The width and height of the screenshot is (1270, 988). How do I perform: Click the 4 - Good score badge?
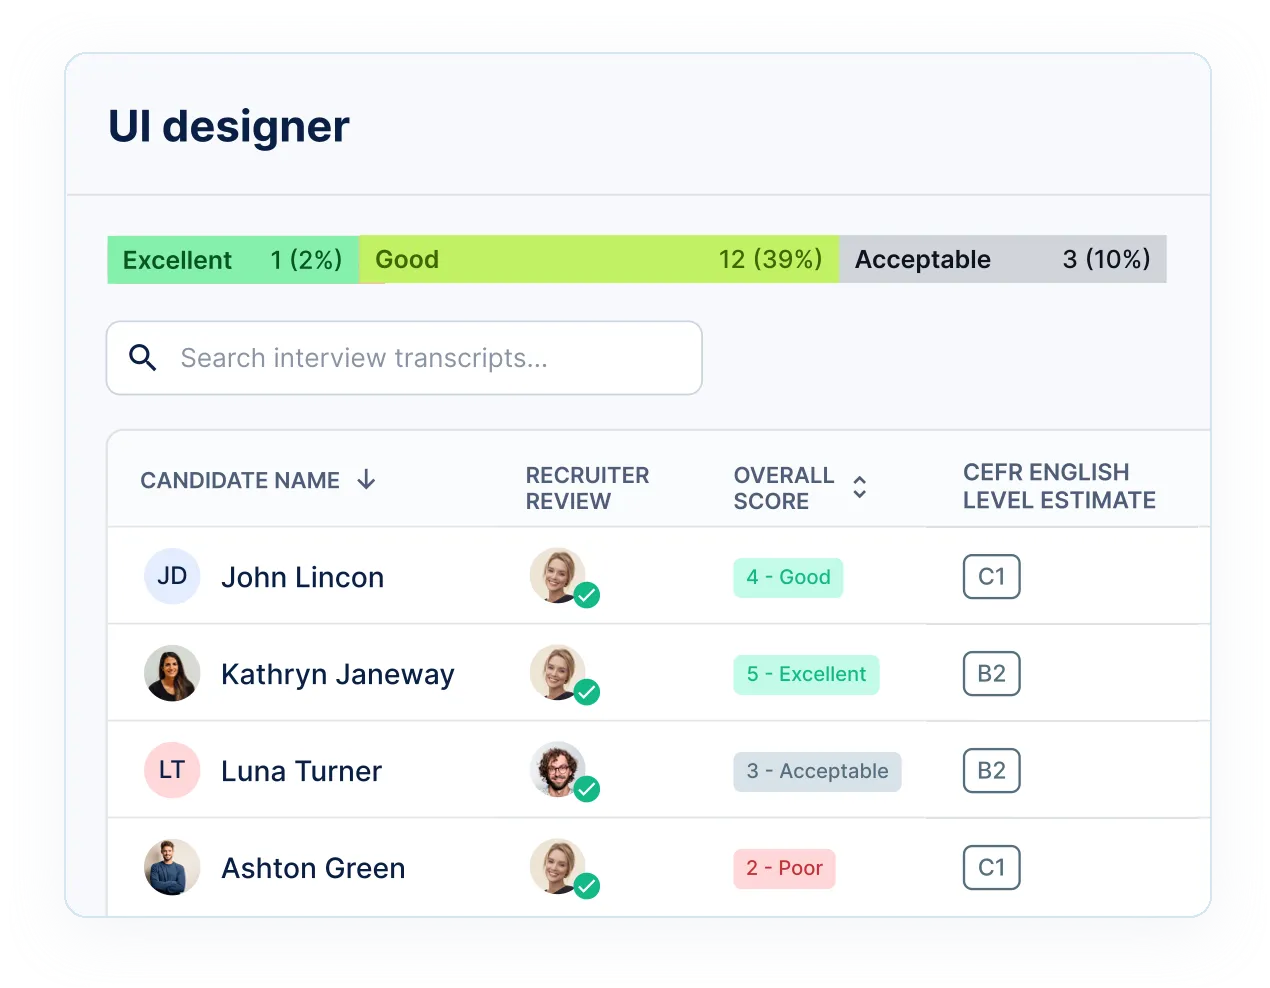(788, 577)
